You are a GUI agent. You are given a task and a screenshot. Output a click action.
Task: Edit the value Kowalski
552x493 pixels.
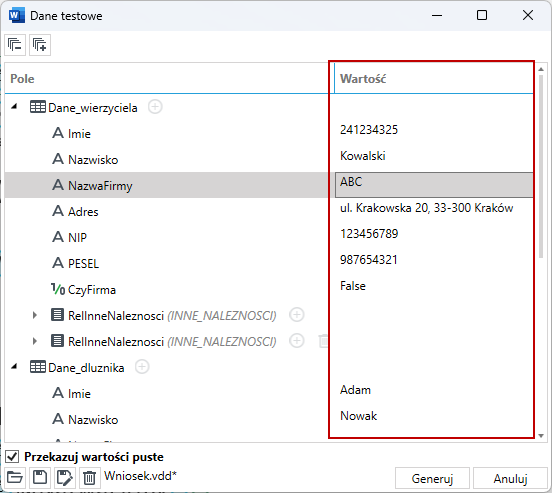[363, 156]
